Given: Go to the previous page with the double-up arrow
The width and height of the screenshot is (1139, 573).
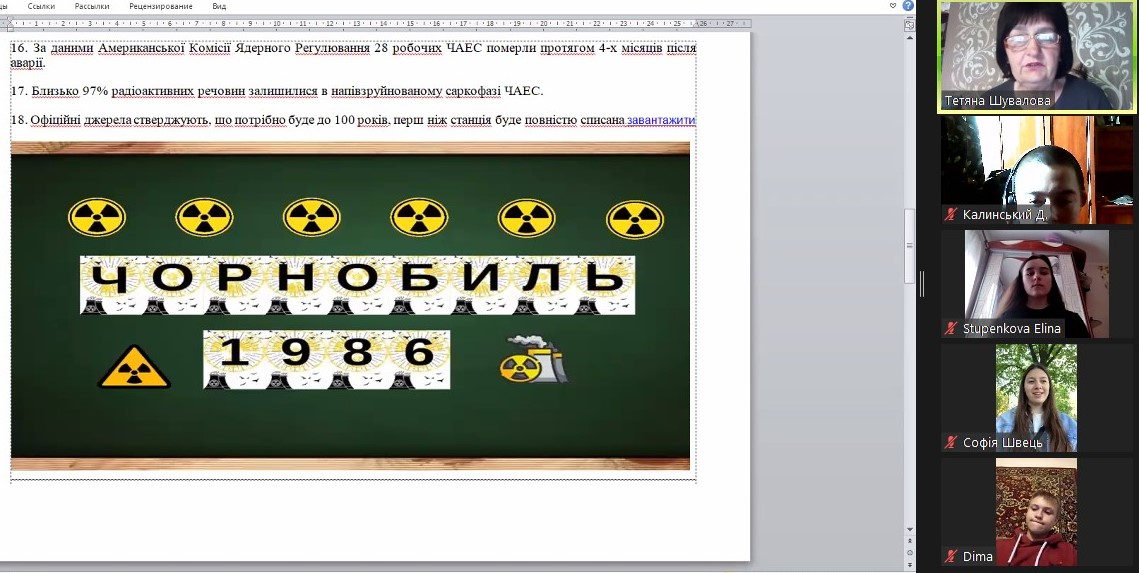Looking at the screenshot, I should pyautogui.click(x=909, y=541).
